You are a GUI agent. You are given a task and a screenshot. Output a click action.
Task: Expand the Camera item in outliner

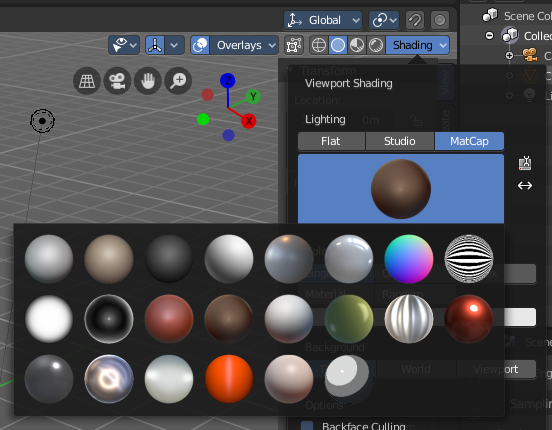(509, 56)
